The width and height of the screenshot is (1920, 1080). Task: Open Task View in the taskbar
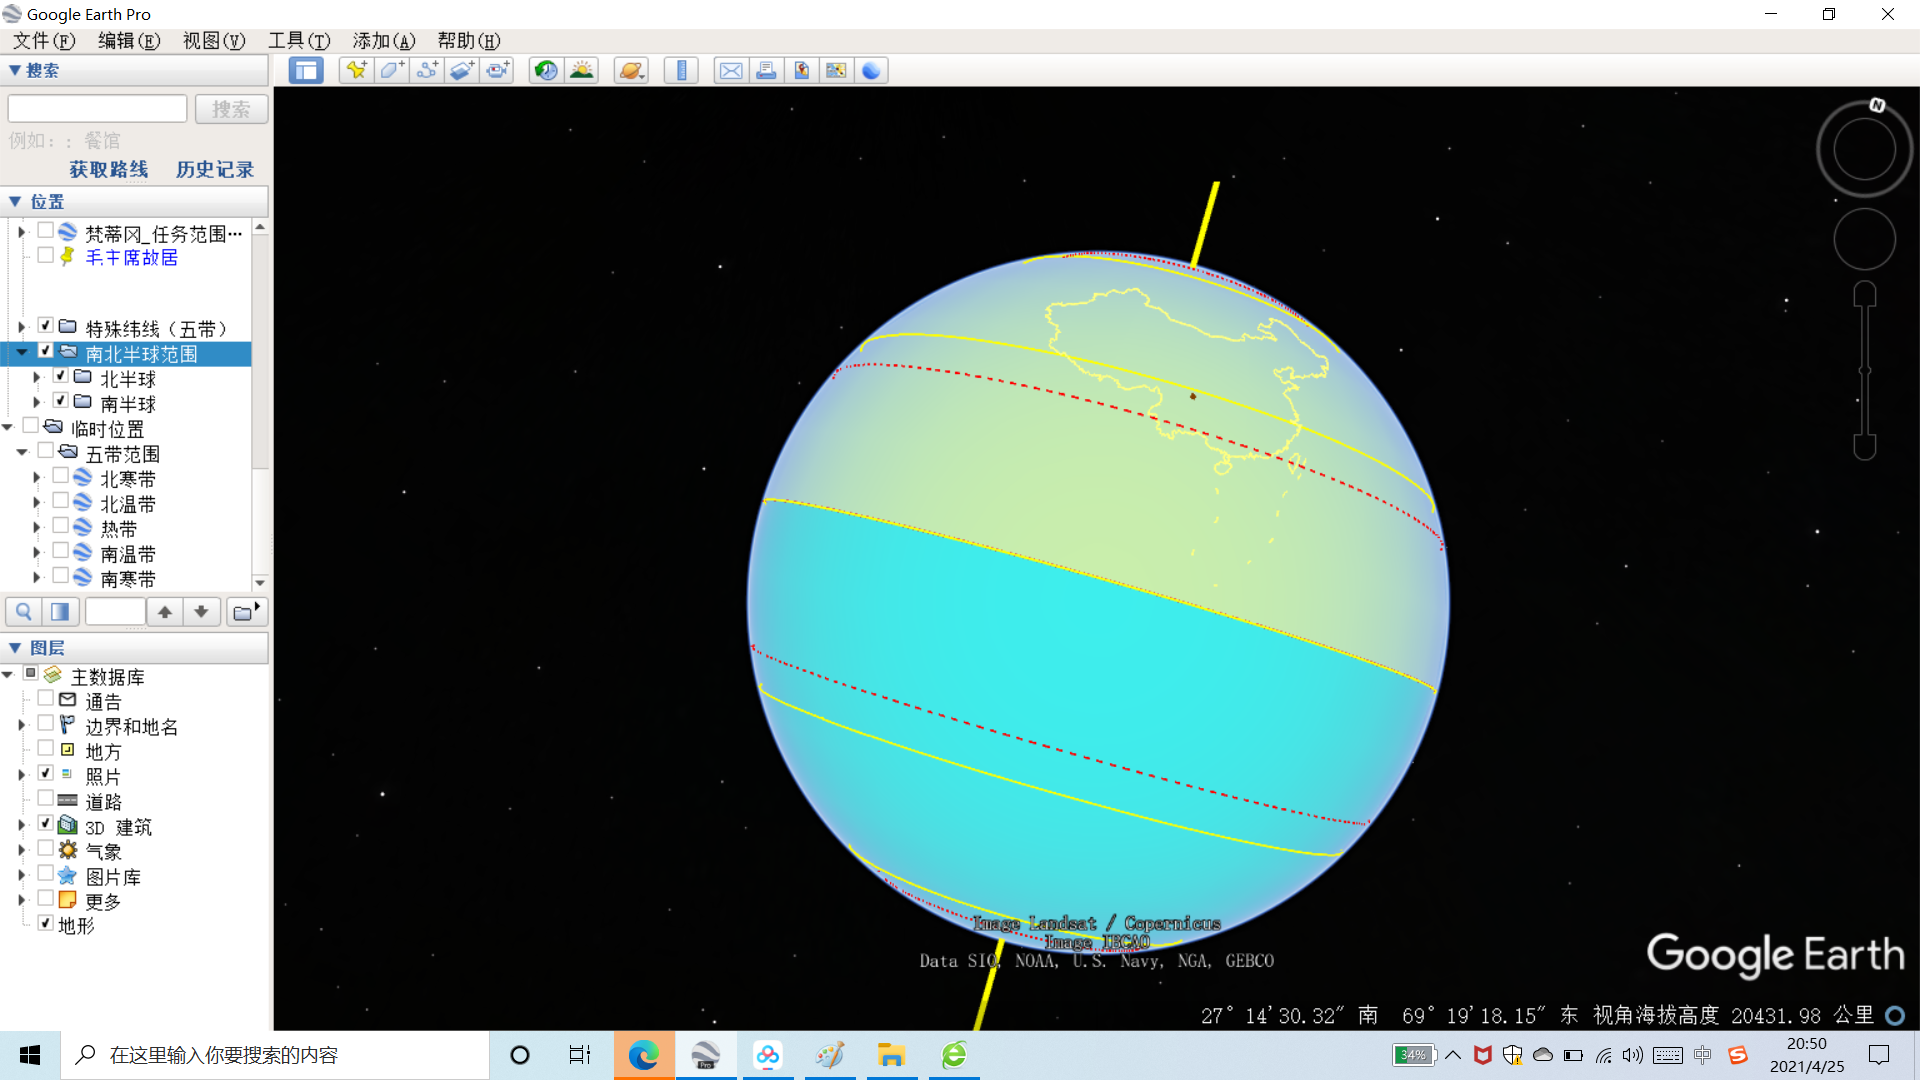coord(580,1055)
